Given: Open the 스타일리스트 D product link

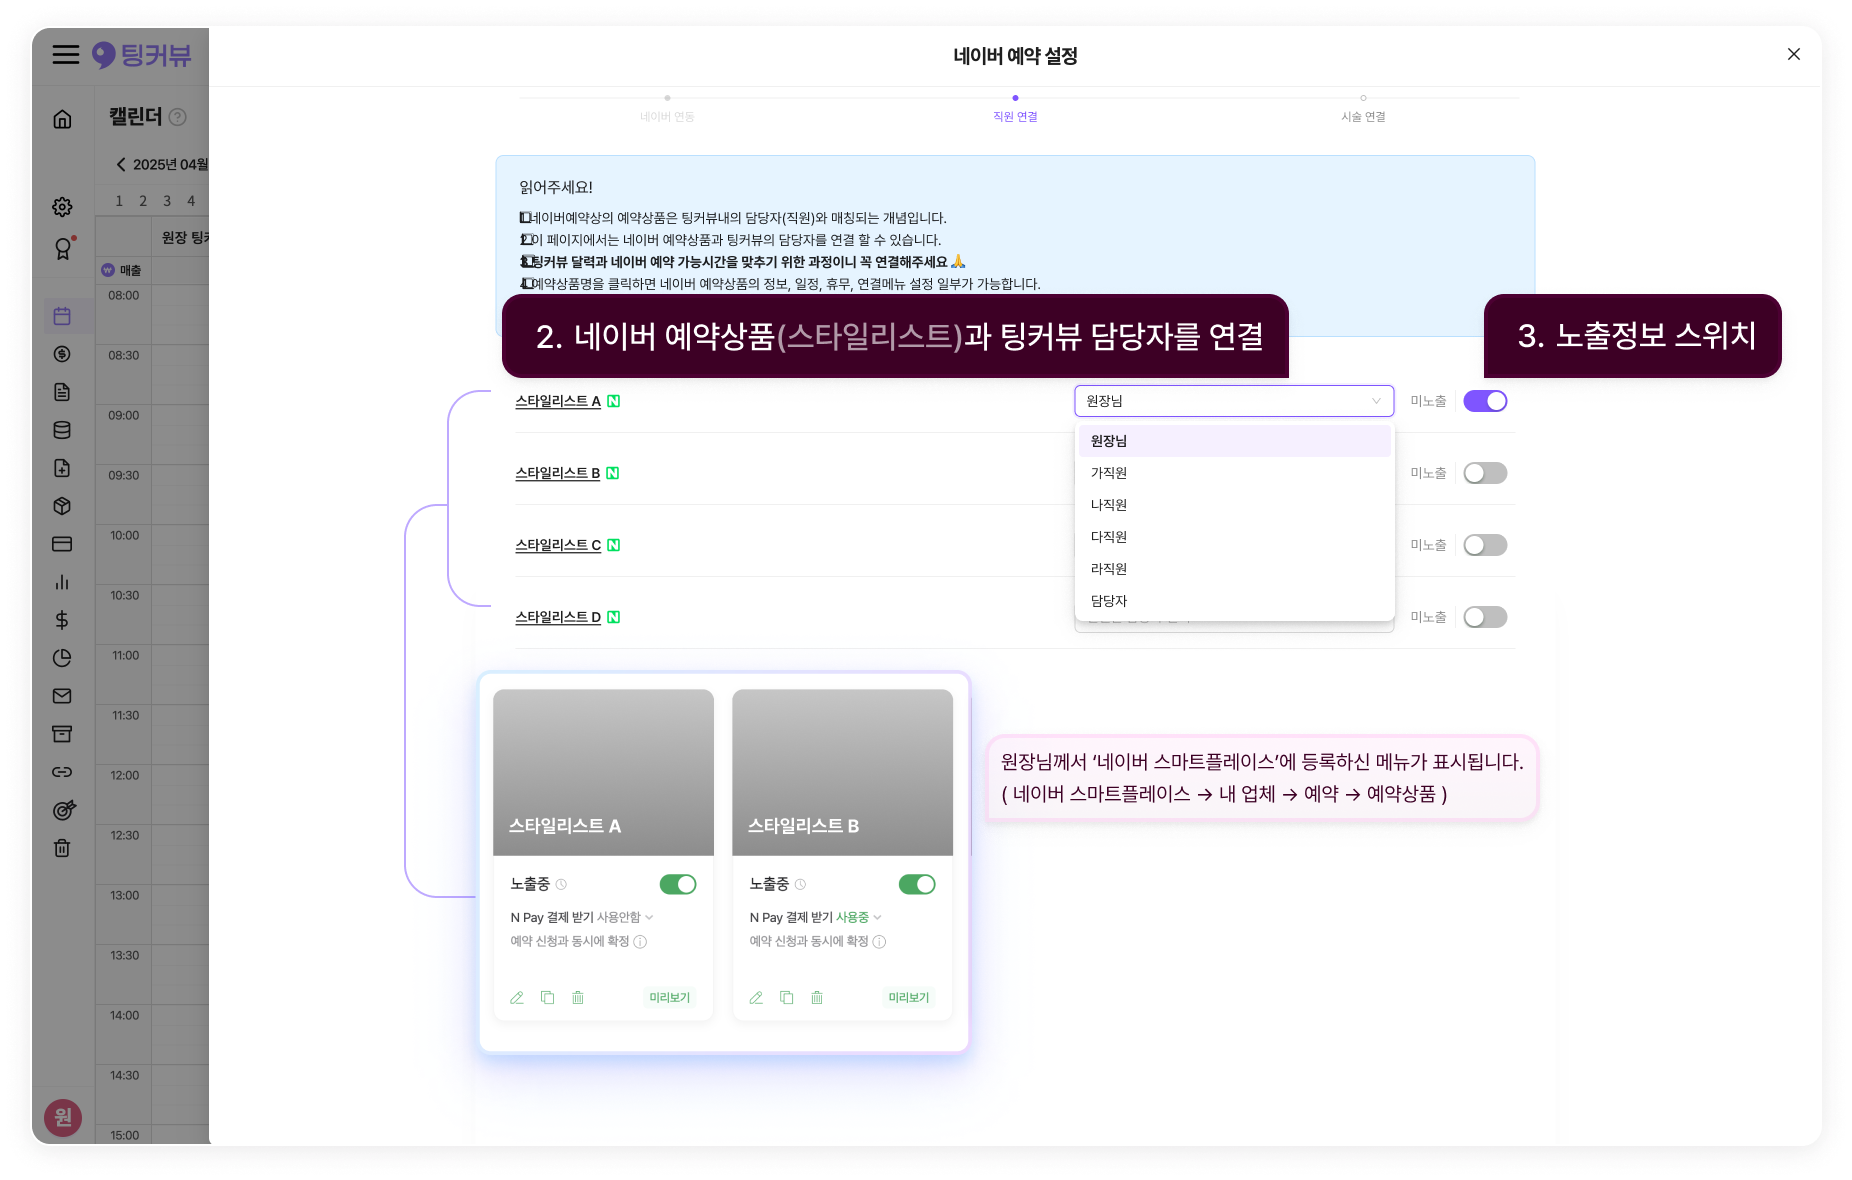Looking at the screenshot, I should click(x=558, y=617).
